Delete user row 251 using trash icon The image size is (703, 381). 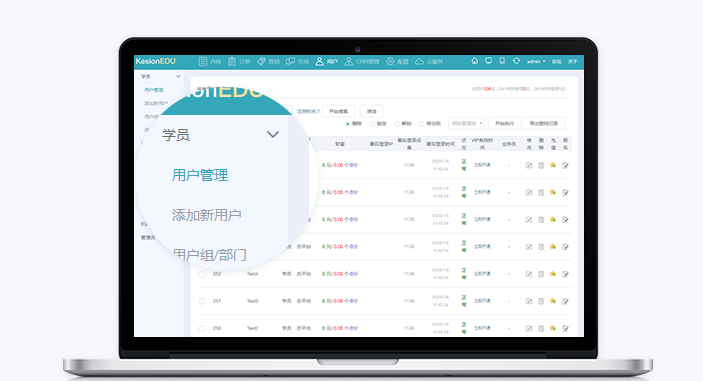541,301
